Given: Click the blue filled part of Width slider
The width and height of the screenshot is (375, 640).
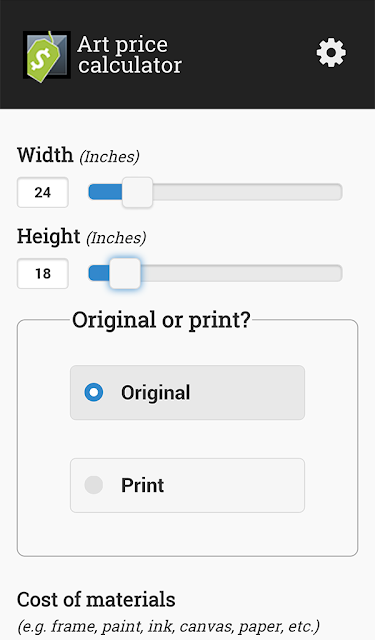Looking at the screenshot, I should (106, 192).
